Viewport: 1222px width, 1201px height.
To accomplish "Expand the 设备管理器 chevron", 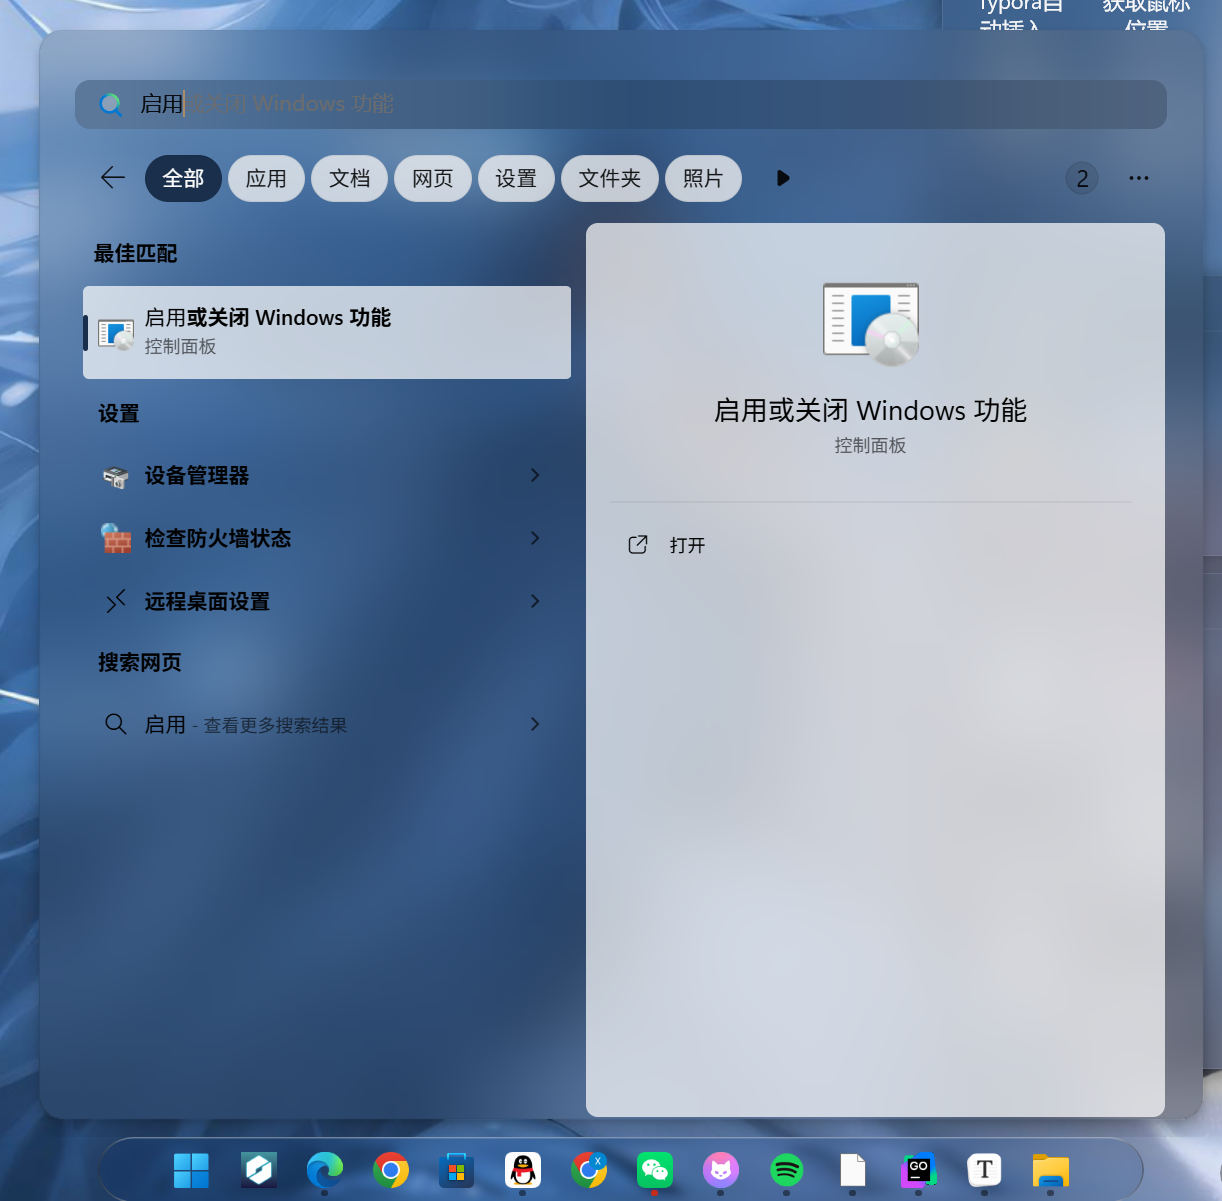I will 535,475.
